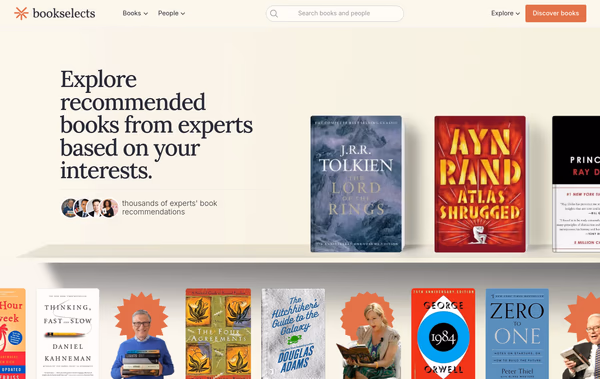
Task: Click the Discover books button
Action: point(556,13)
